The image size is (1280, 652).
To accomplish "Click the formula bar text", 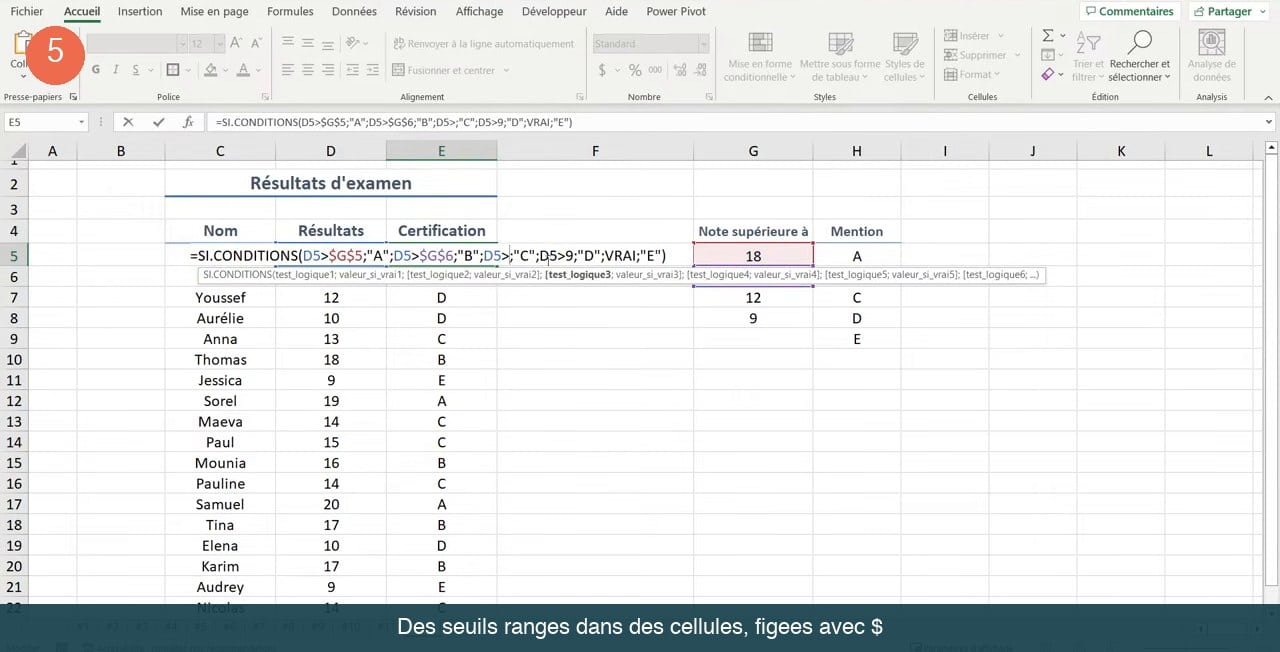I will pos(394,122).
